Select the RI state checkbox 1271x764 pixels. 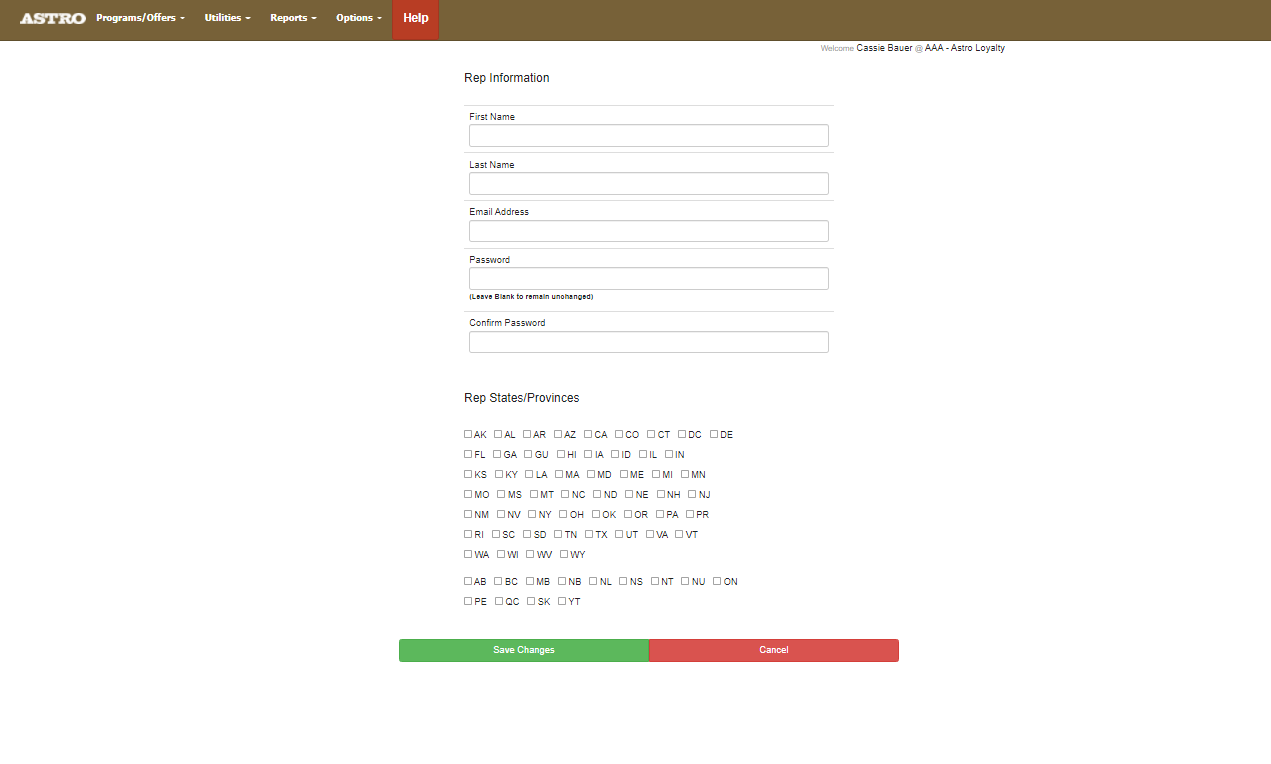pyautogui.click(x=468, y=534)
